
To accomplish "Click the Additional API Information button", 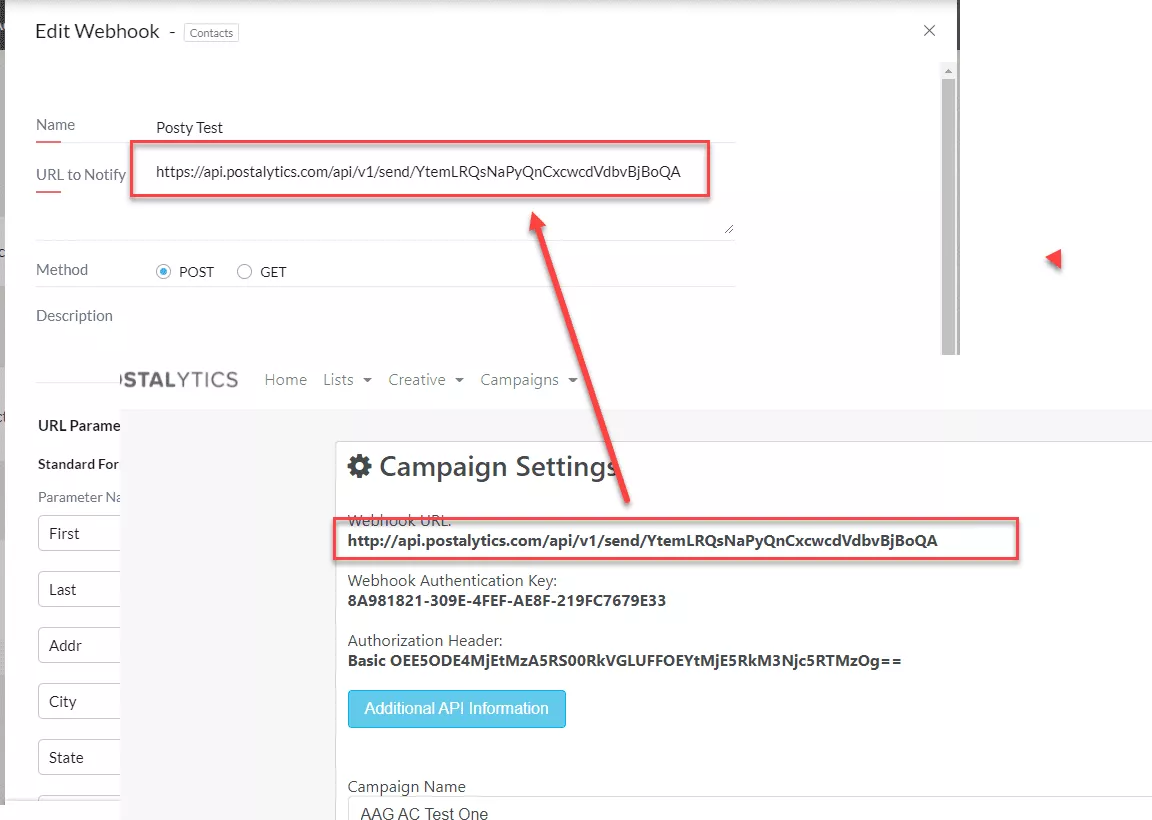I will click(x=456, y=708).
